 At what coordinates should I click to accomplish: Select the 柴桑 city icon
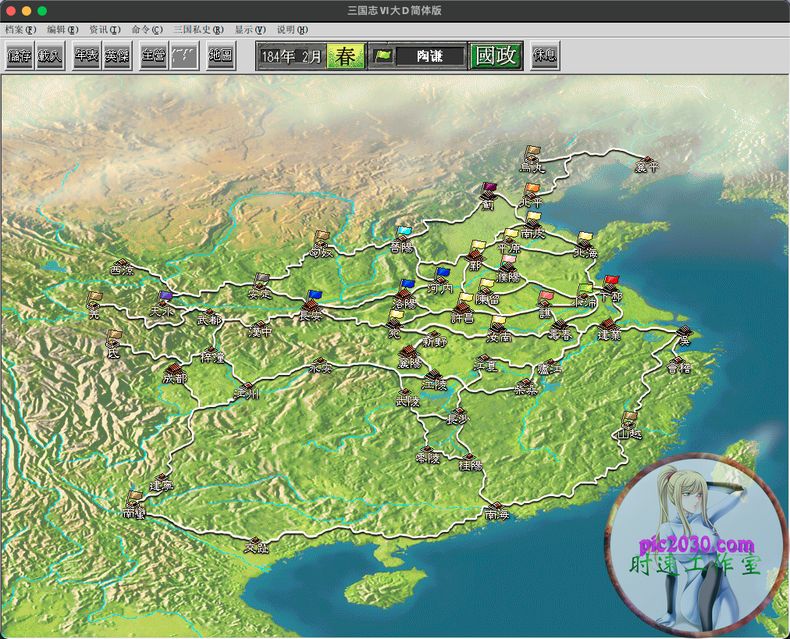click(526, 386)
